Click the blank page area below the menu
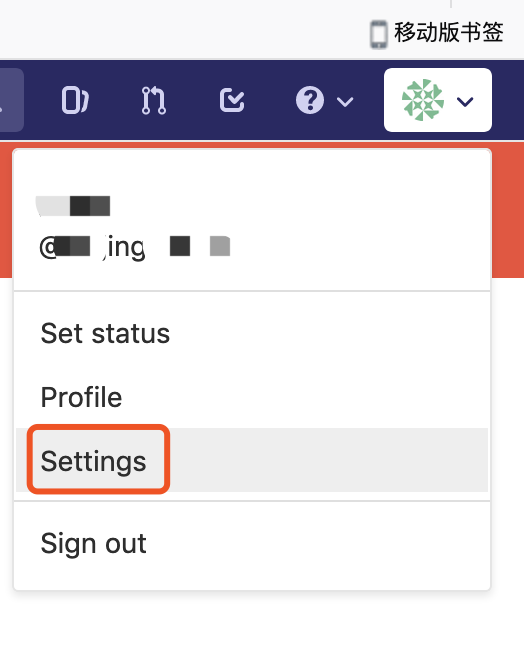The width and height of the screenshot is (524, 662). (x=262, y=627)
